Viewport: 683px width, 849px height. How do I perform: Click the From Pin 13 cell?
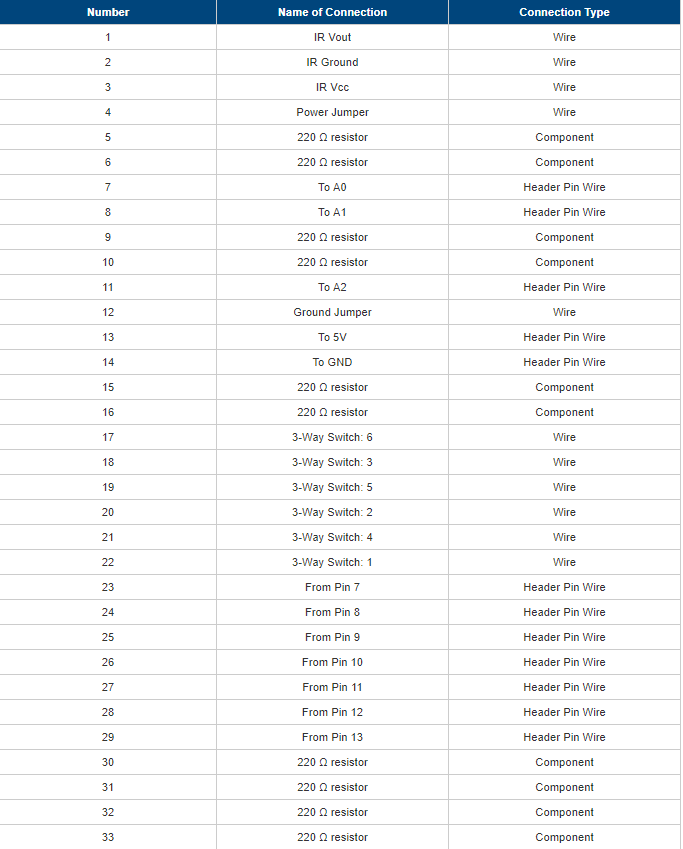332,737
